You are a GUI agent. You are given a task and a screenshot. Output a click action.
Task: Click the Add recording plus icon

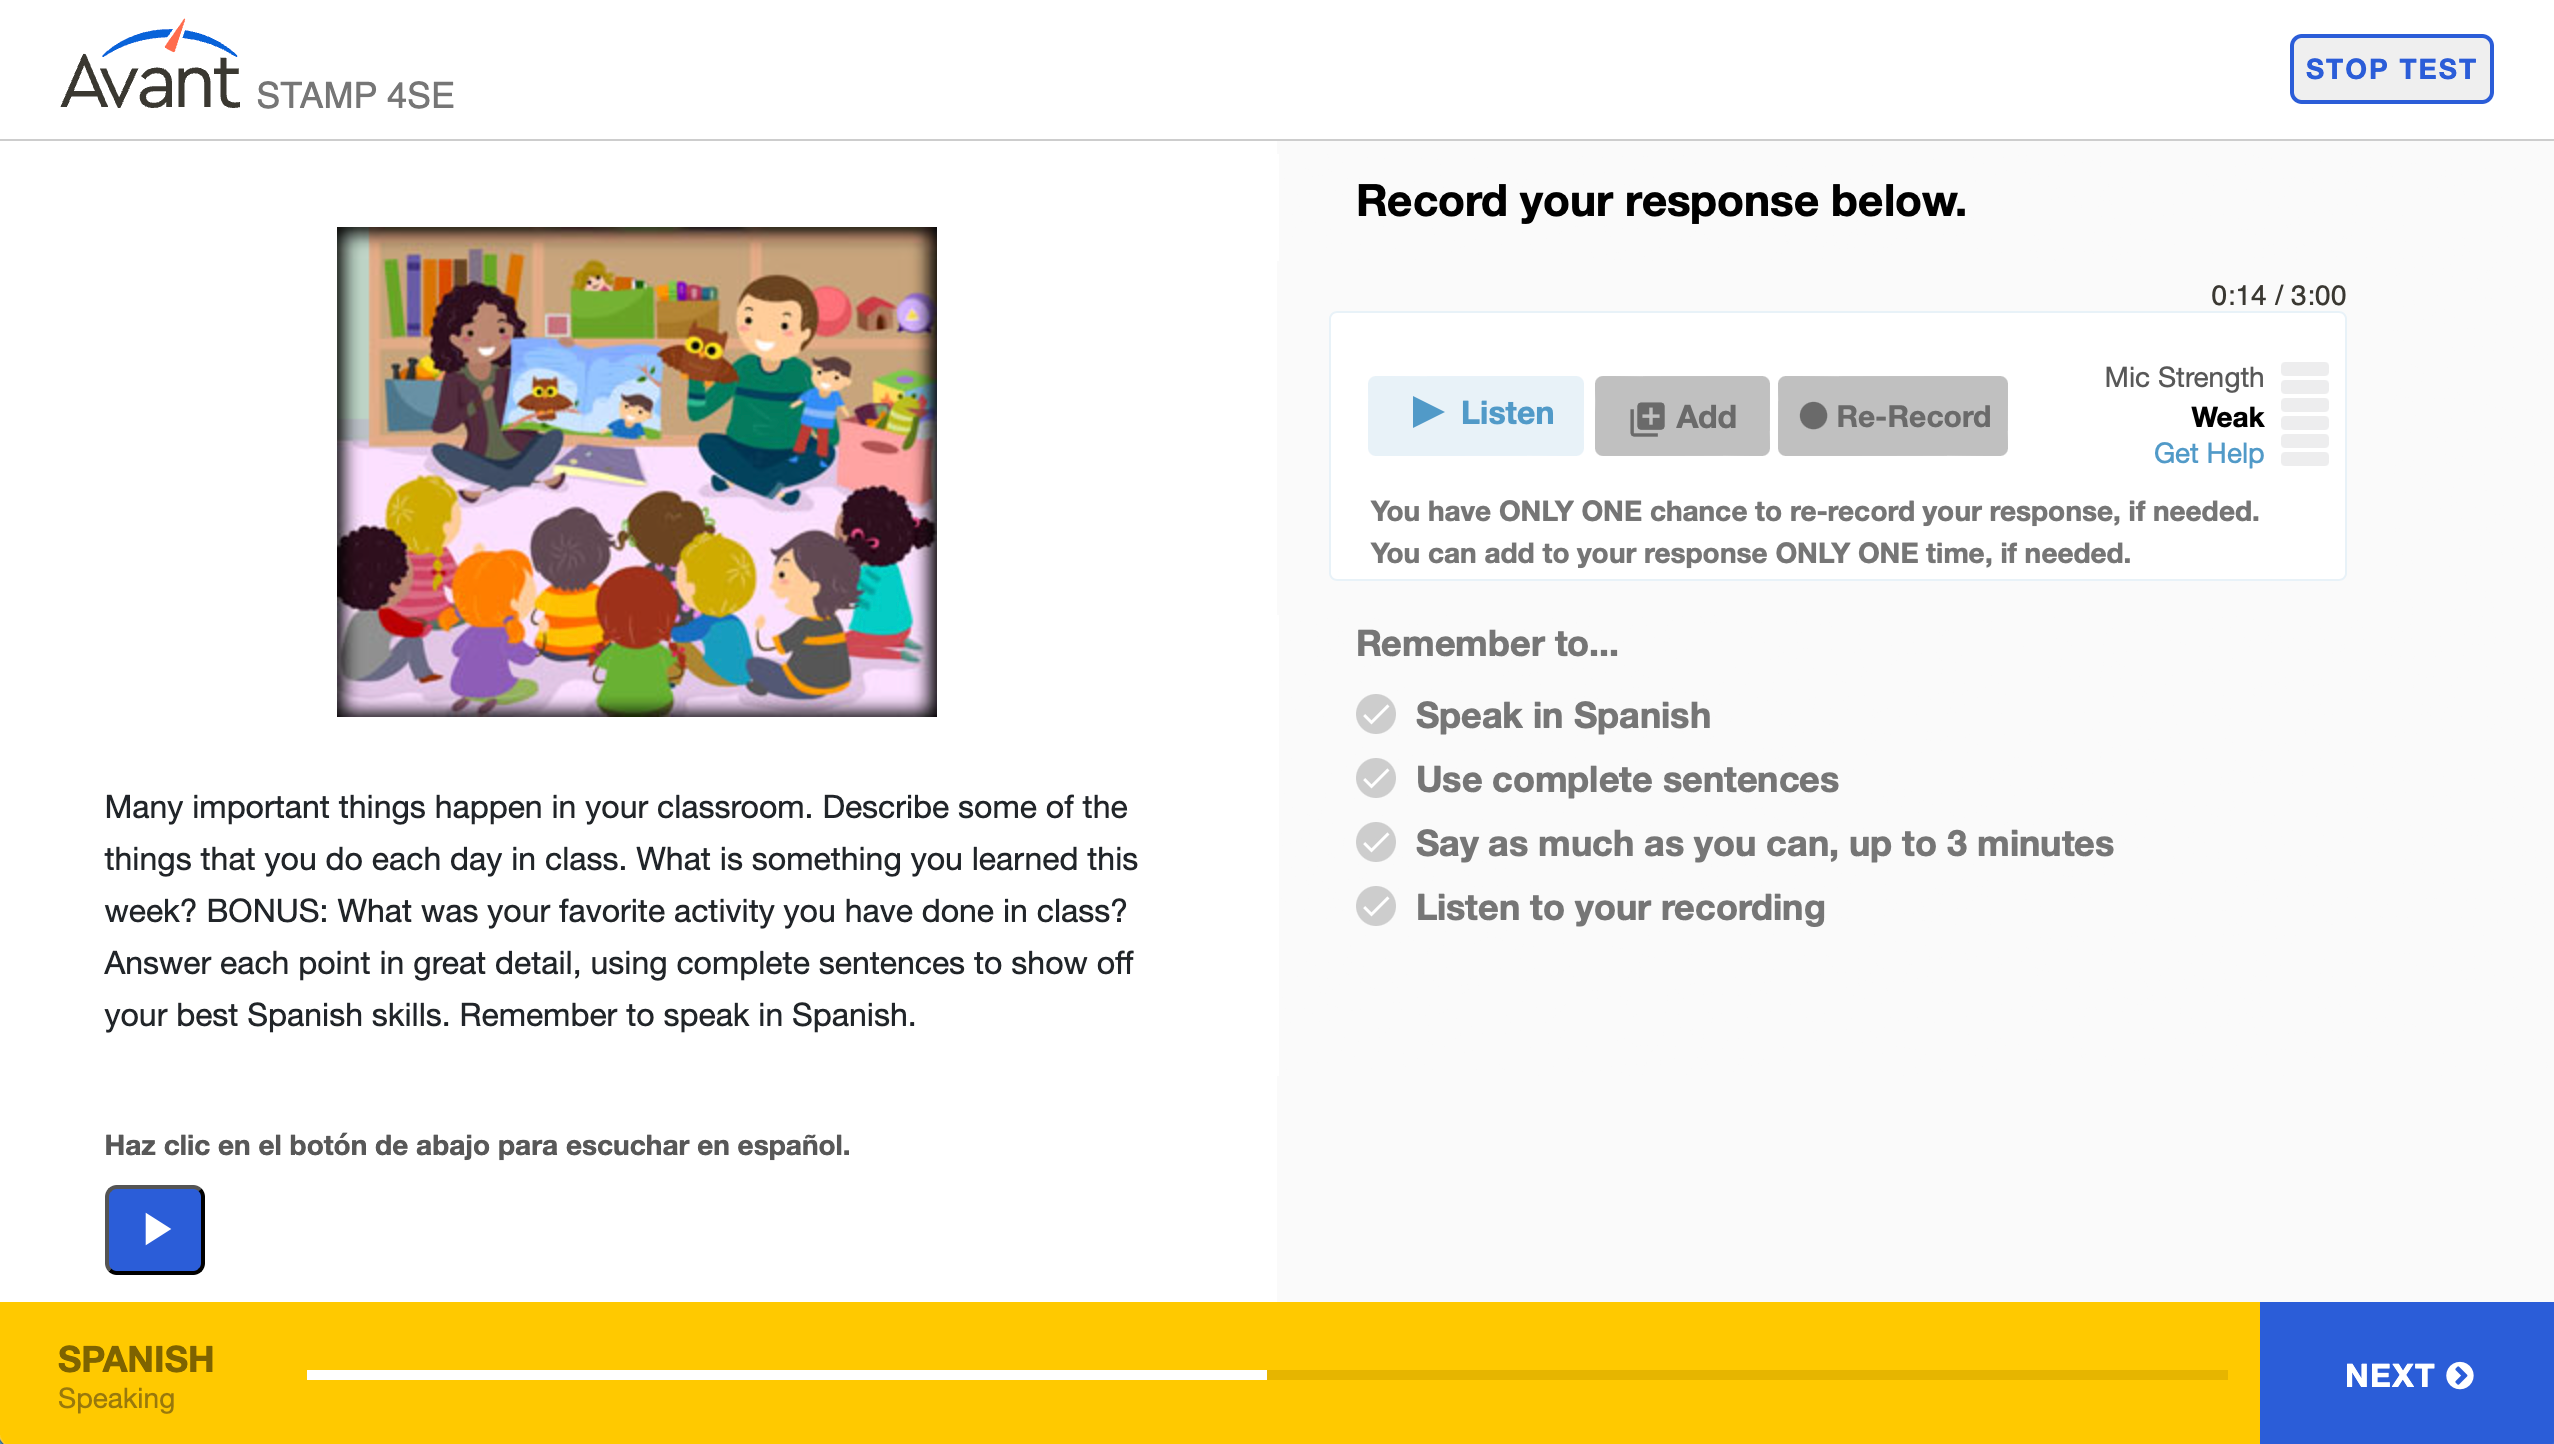[x=1647, y=417]
